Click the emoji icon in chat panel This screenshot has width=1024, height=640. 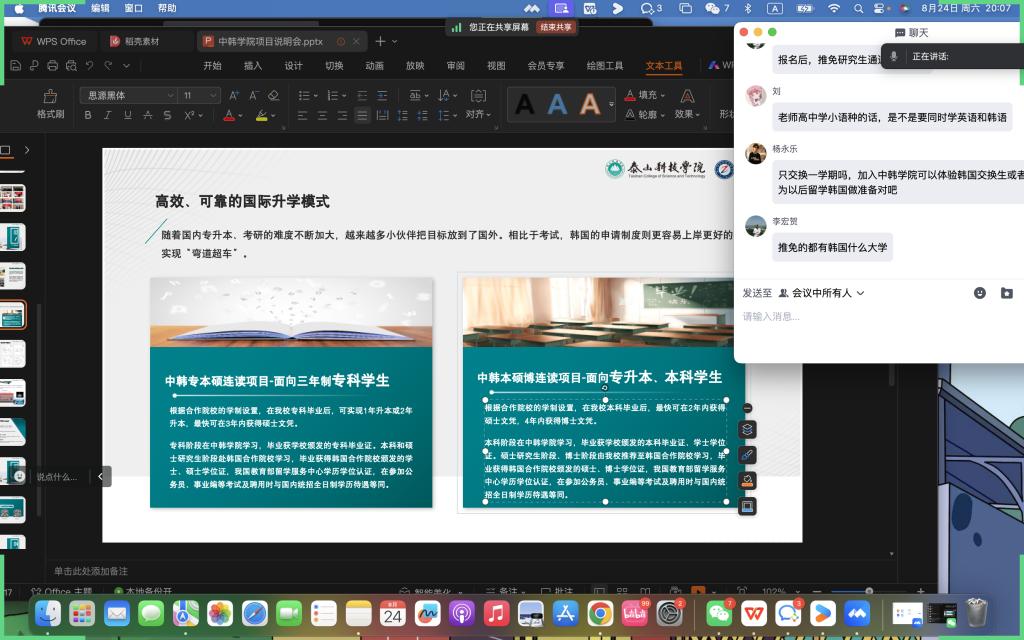(980, 293)
